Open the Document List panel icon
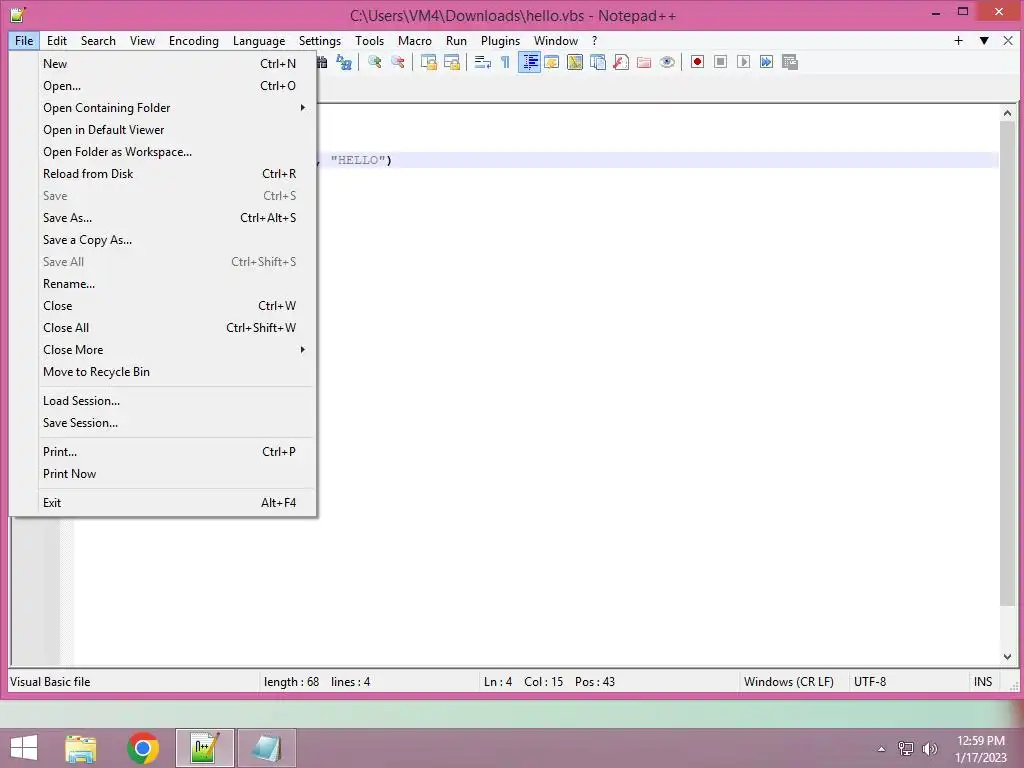Viewport: 1024px width, 768px height. coord(598,62)
